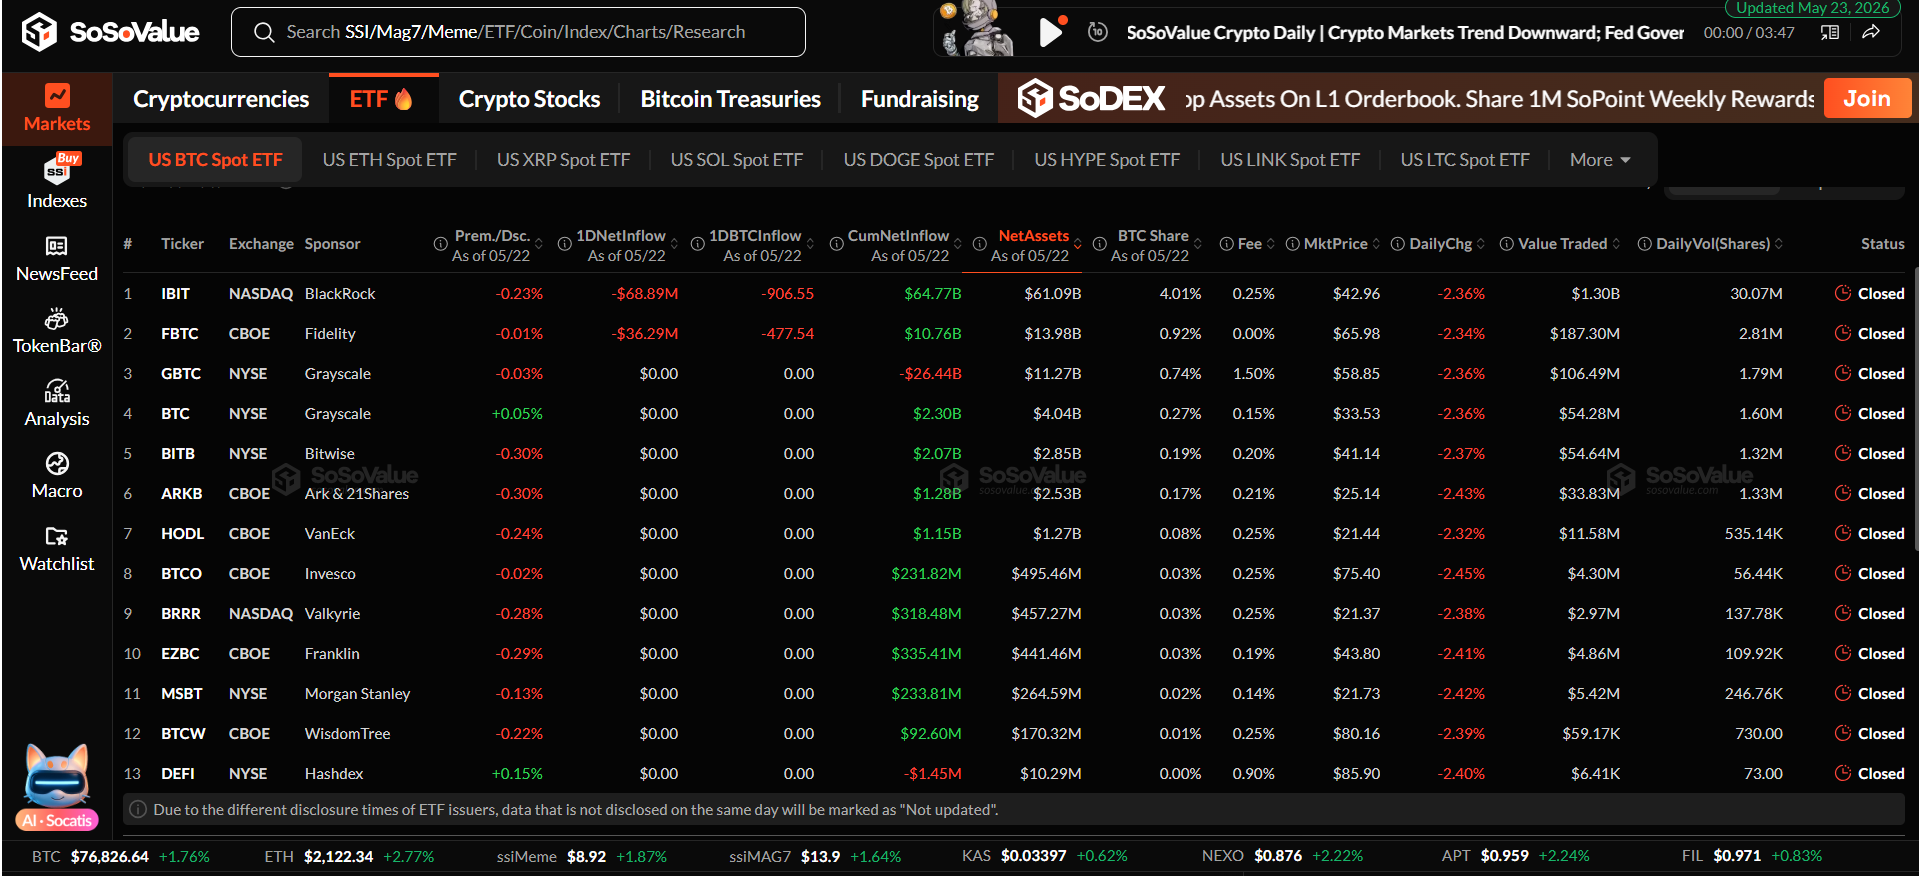Sort by 1DBTCInflow arrows

pos(810,244)
